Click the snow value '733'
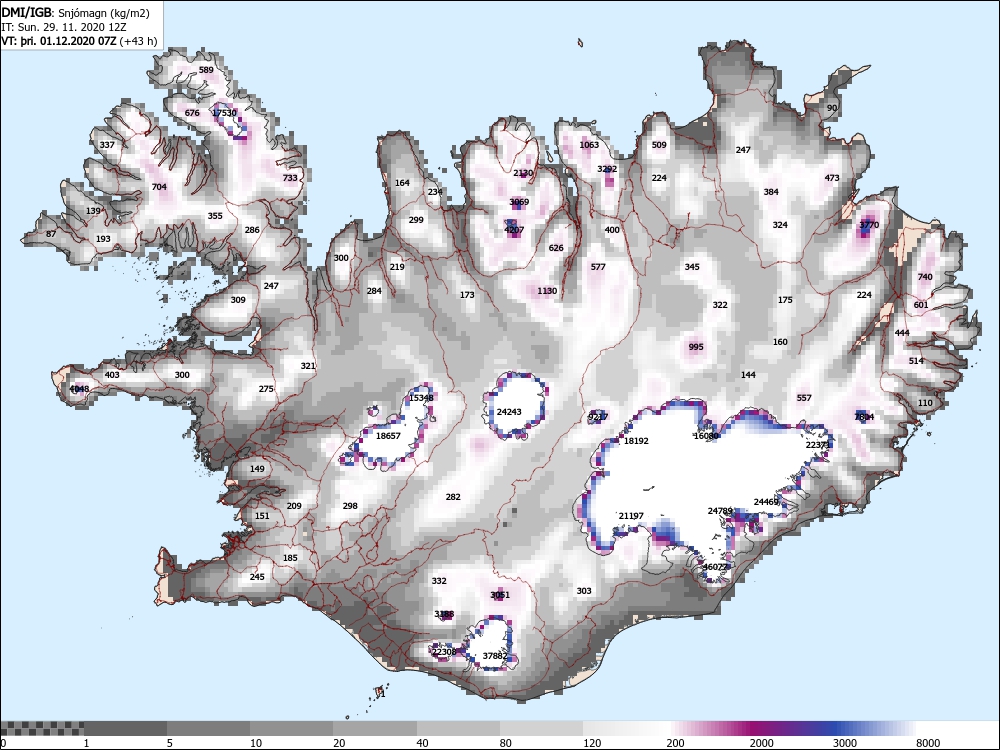The image size is (1000, 750). 290,178
